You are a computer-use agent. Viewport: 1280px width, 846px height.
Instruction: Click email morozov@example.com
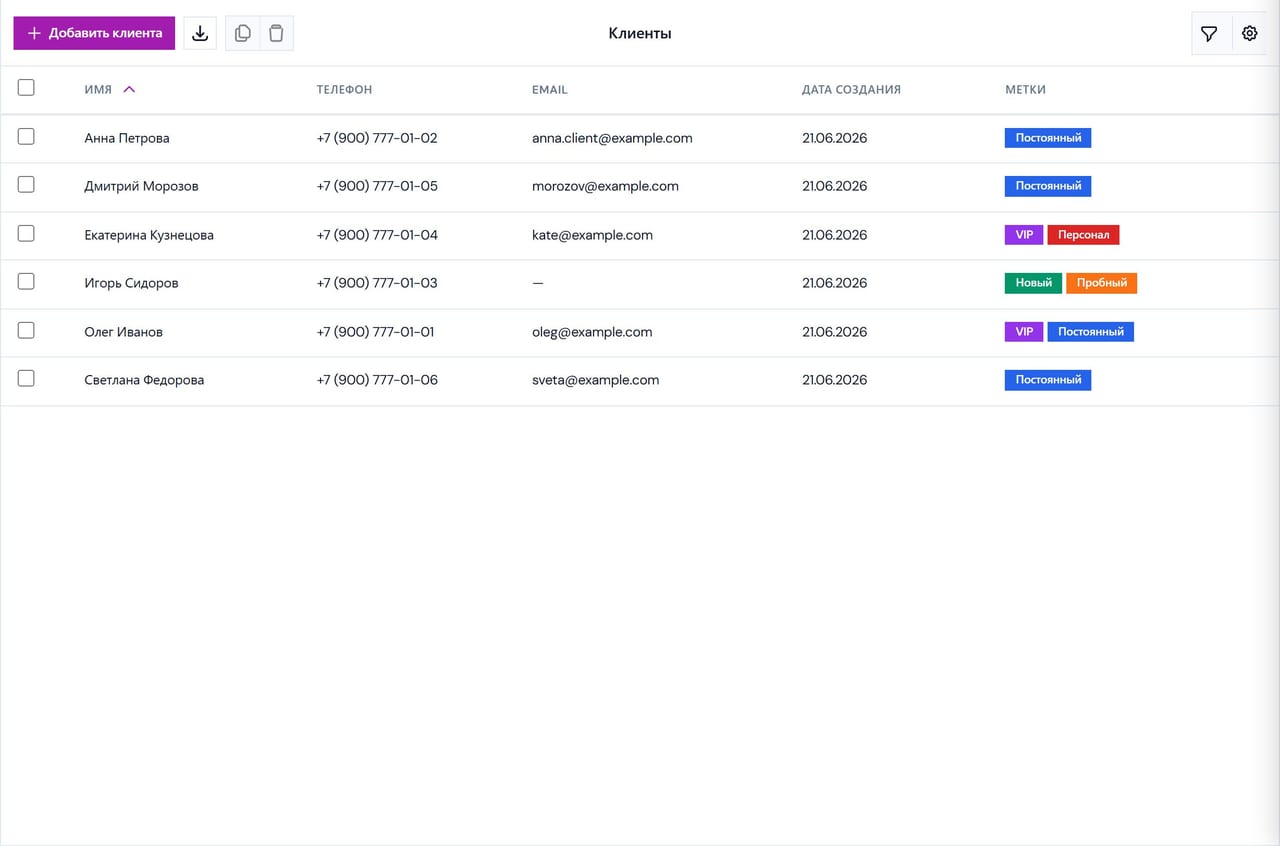click(605, 186)
